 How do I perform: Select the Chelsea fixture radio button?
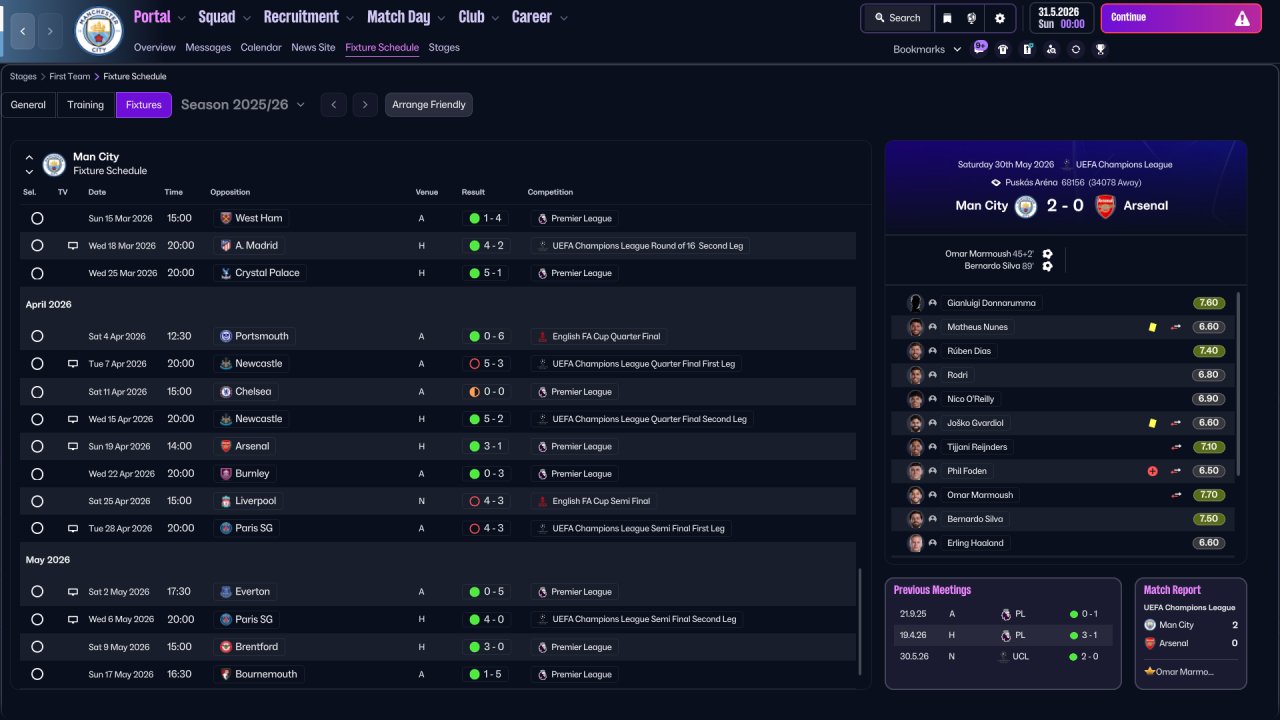click(x=37, y=392)
